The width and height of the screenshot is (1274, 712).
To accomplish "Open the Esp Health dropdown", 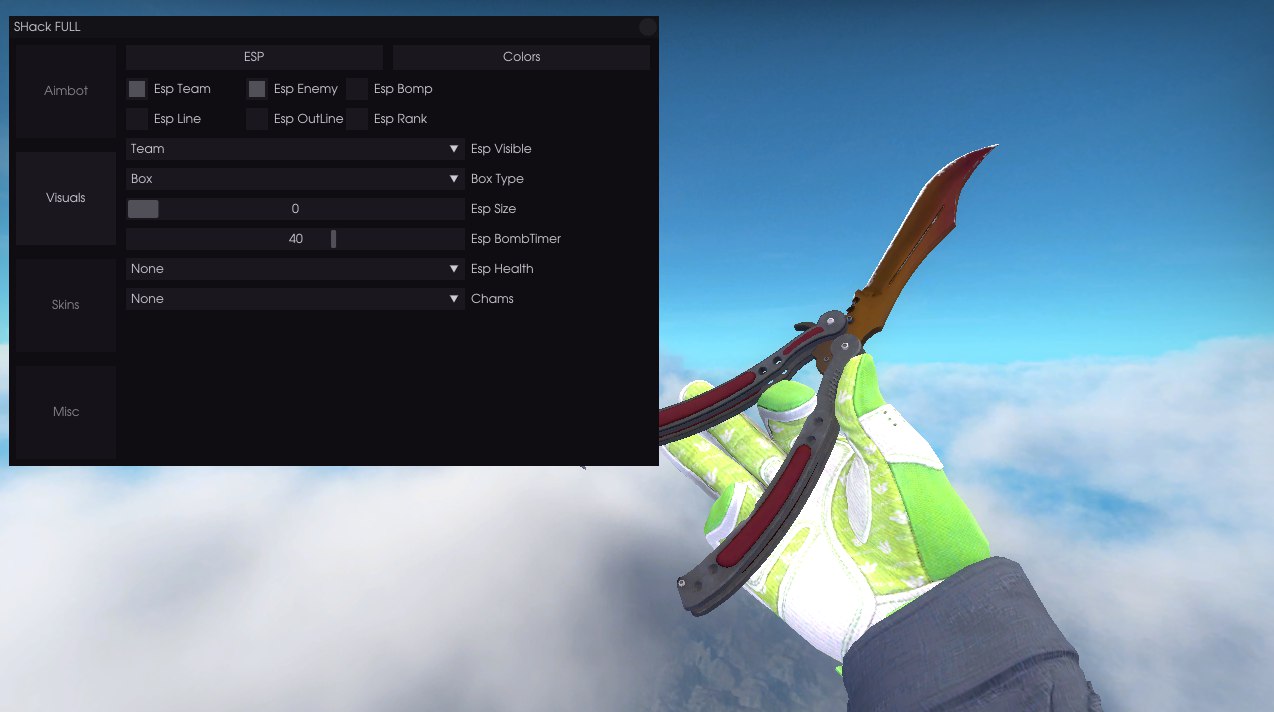I will pyautogui.click(x=295, y=269).
